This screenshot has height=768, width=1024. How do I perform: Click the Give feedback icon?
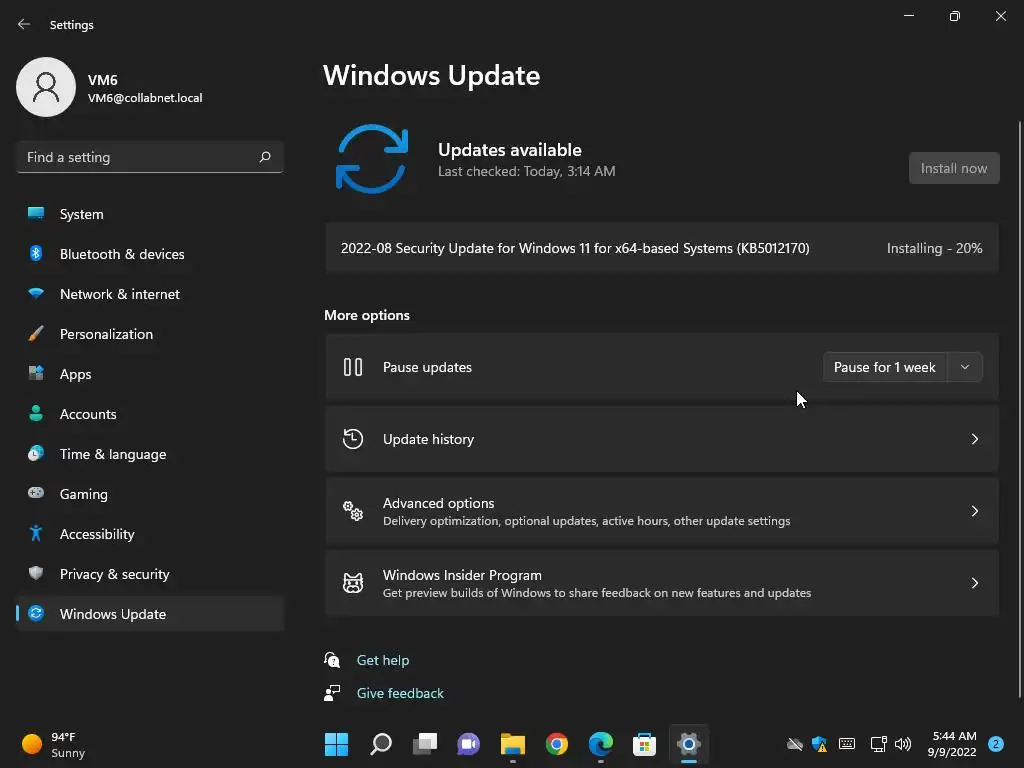[x=332, y=693]
